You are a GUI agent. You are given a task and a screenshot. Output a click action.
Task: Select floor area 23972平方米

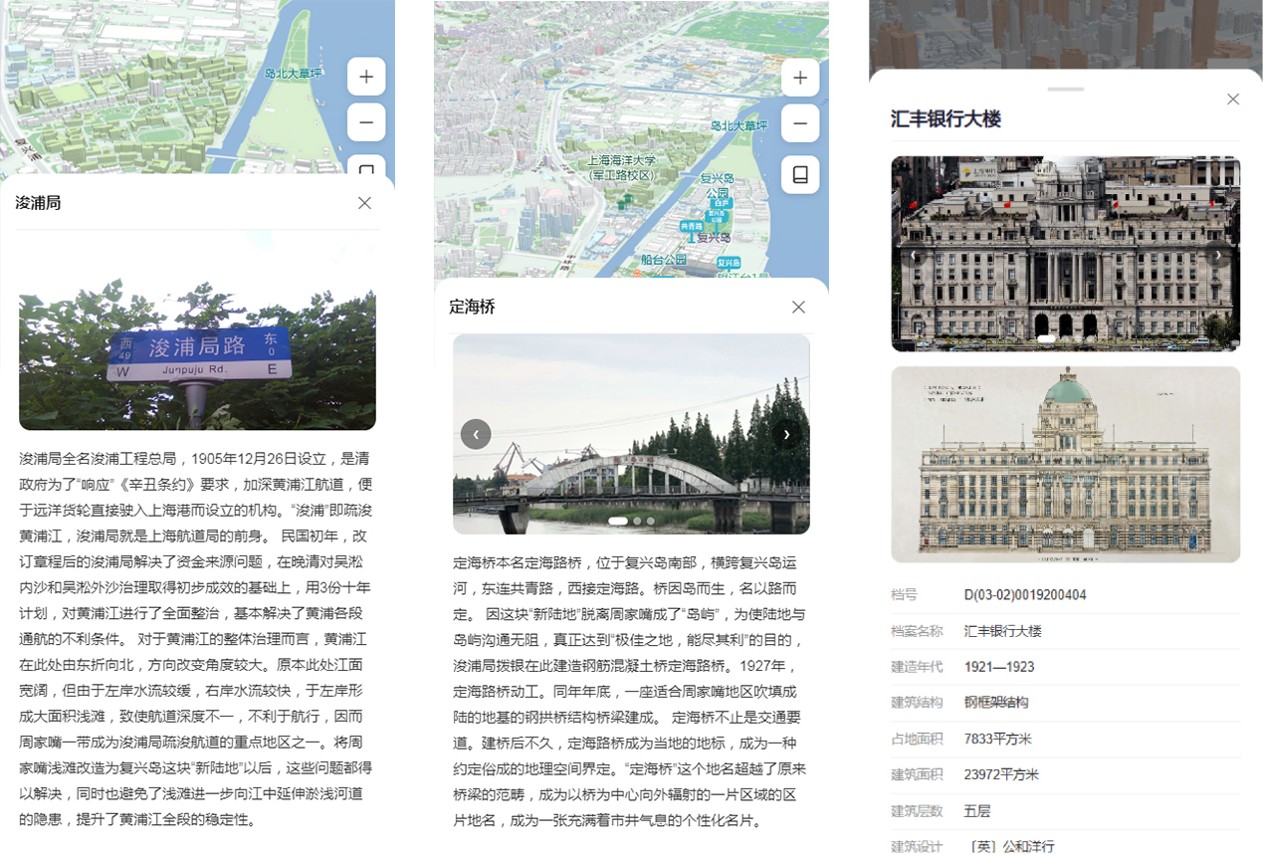[x=1001, y=775]
